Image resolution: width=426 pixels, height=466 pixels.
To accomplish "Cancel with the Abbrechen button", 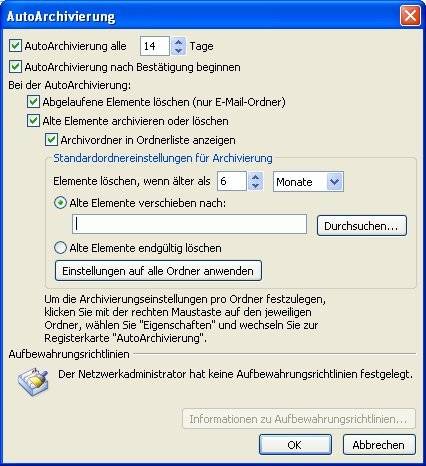I will click(x=379, y=444).
